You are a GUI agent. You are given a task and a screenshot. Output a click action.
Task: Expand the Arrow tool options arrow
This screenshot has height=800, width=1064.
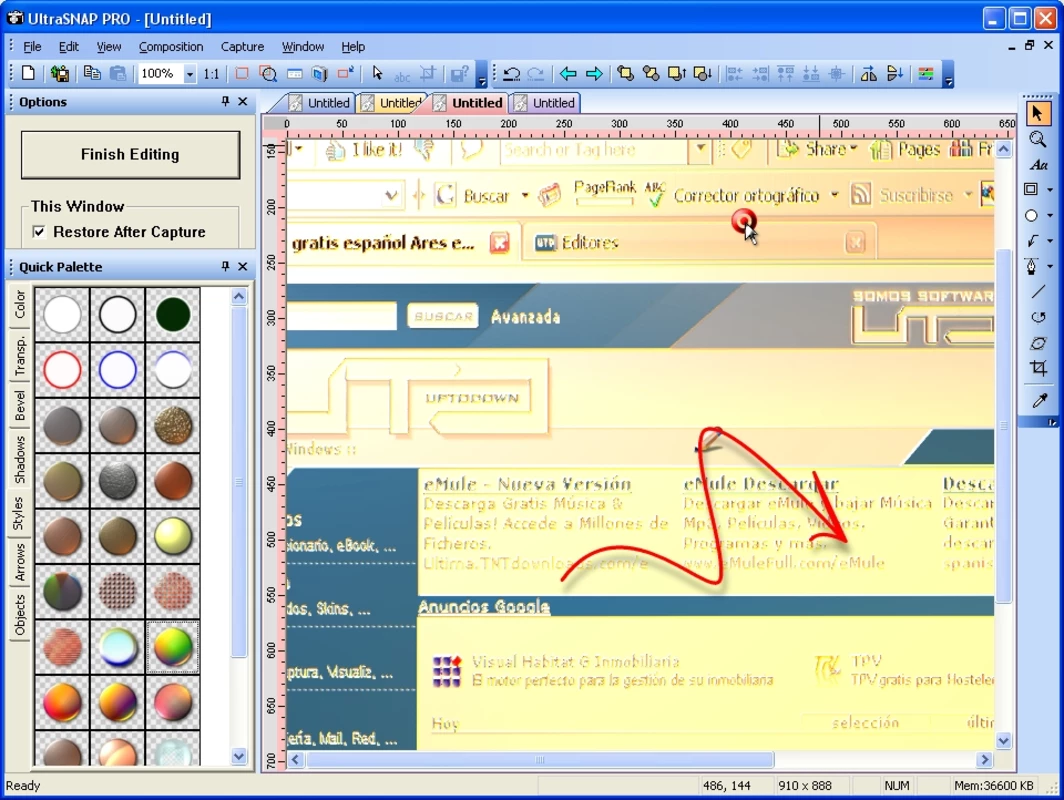(1050, 241)
